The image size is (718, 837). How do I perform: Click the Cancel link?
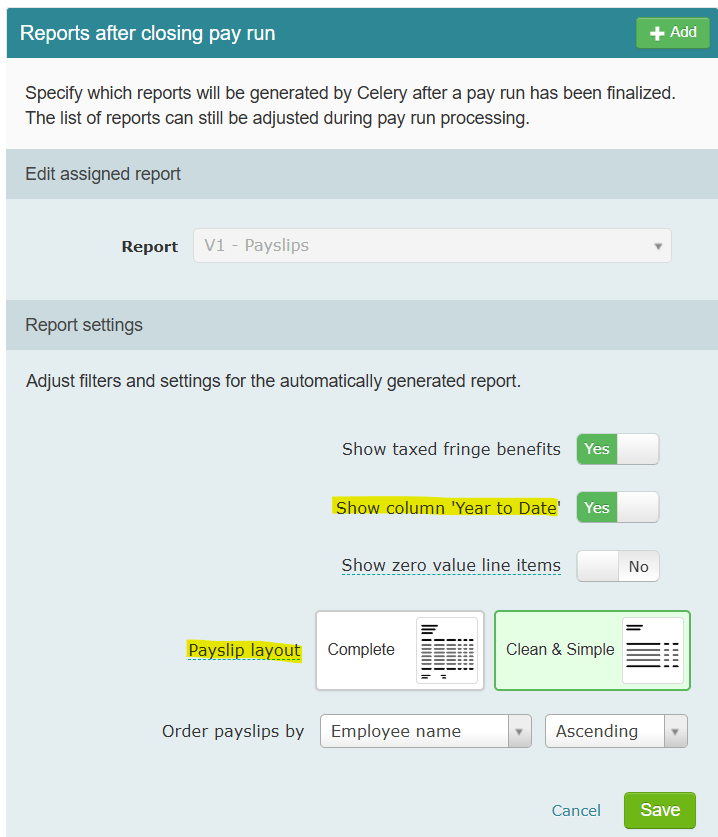pos(576,810)
